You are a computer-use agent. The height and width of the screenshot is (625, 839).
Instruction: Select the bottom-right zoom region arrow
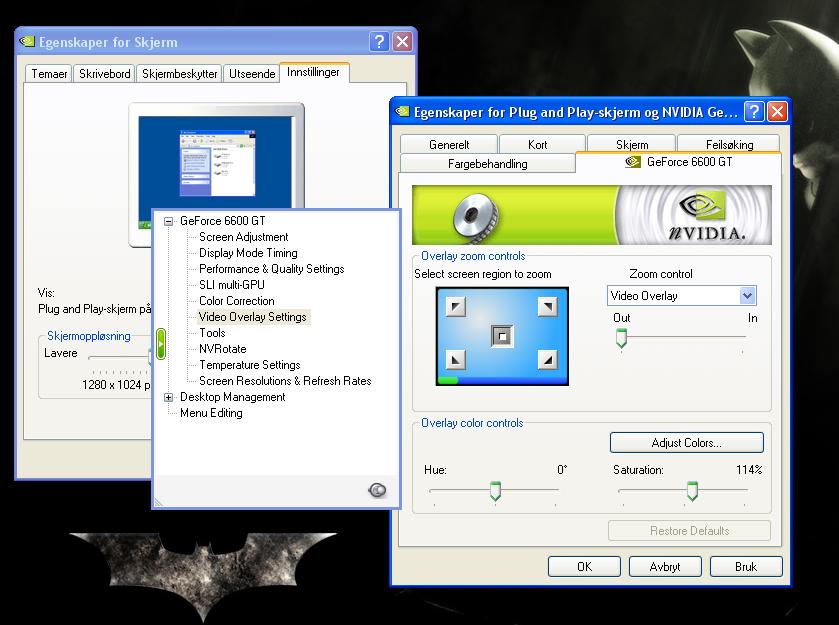547,360
